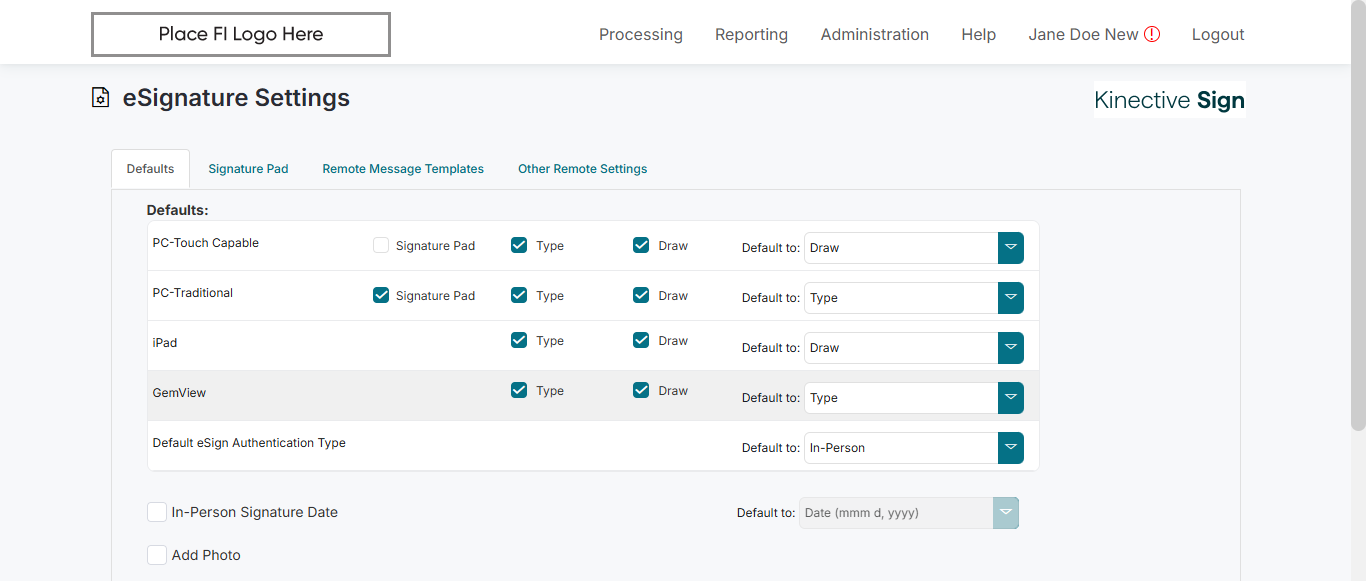The width and height of the screenshot is (1366, 581).
Task: Toggle the iPad Draw checkbox
Action: click(641, 340)
